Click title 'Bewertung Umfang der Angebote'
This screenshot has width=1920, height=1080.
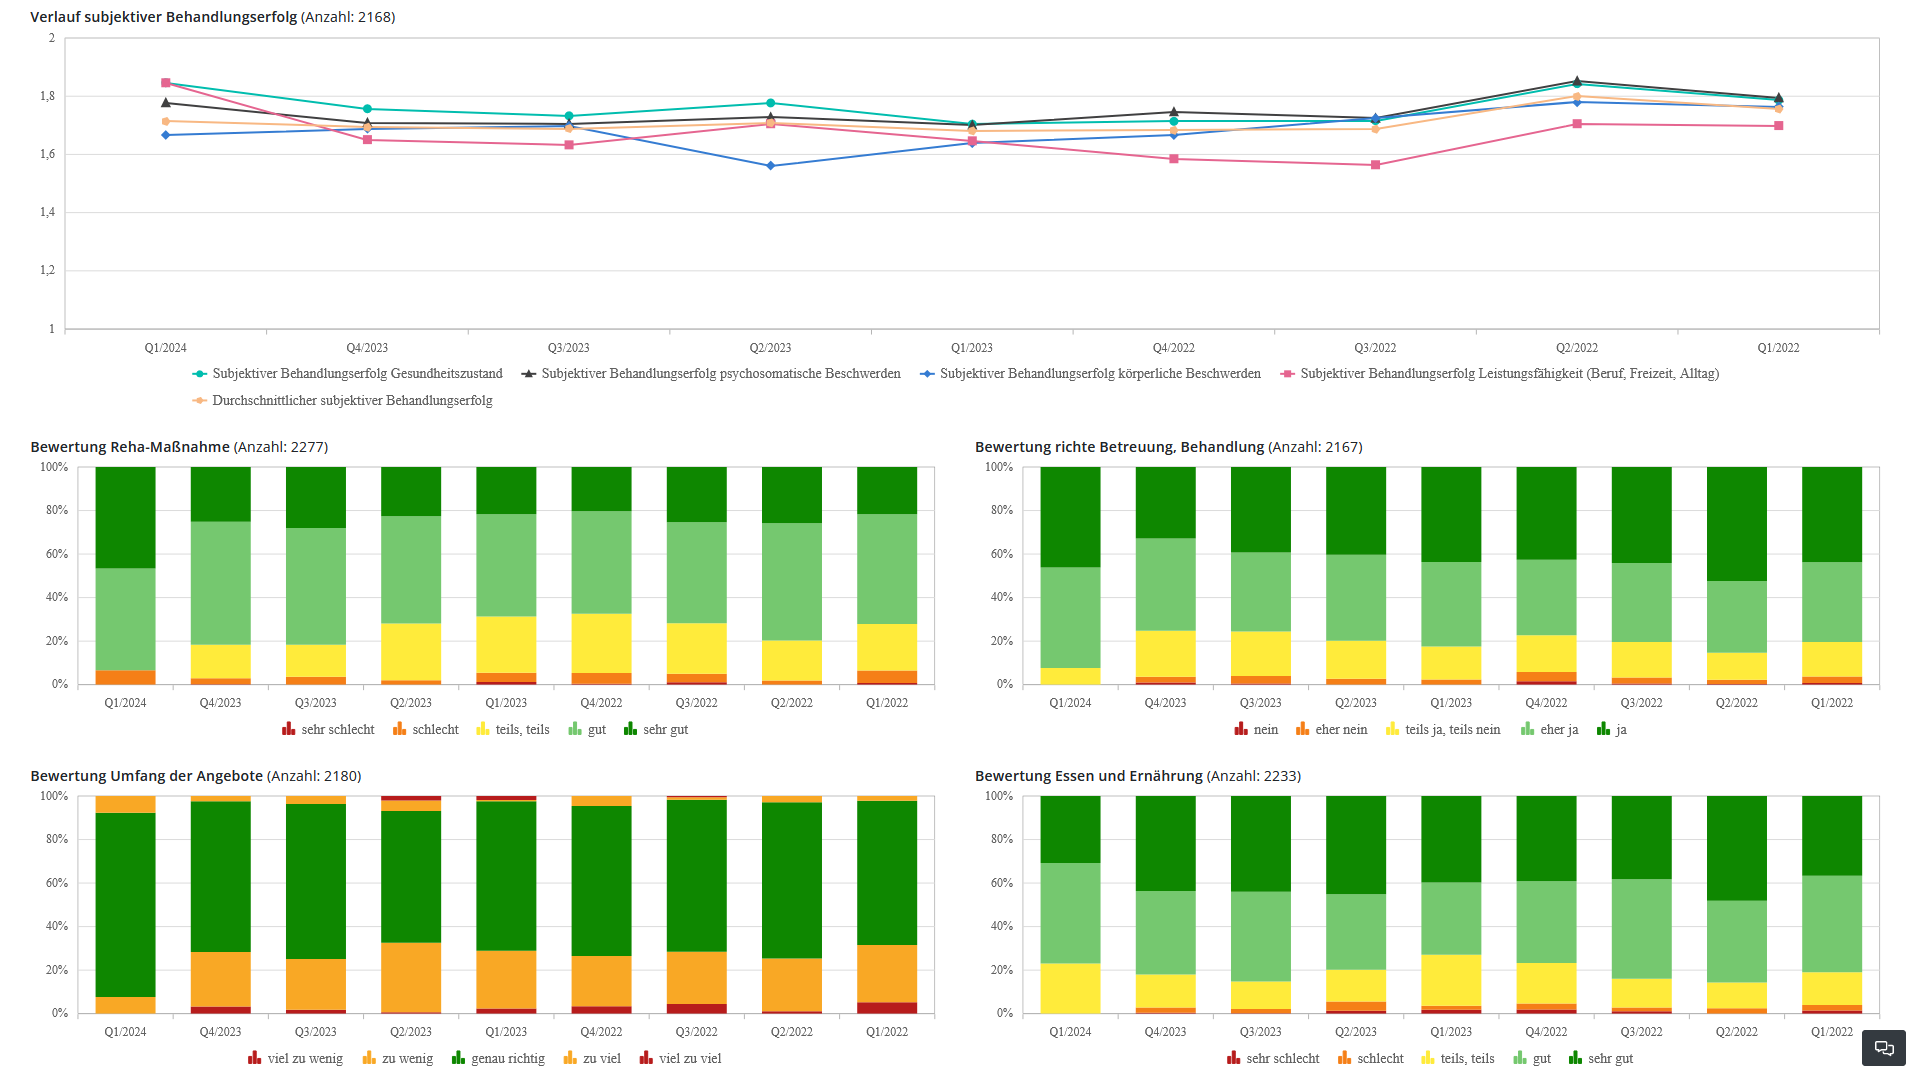click(x=147, y=776)
